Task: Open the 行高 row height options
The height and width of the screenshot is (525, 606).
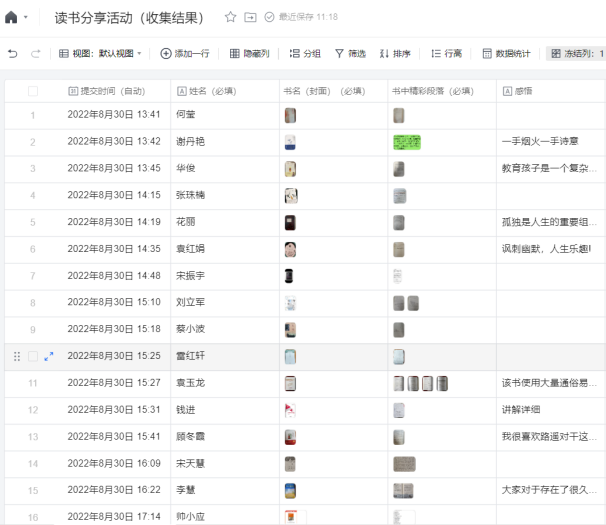Action: (x=445, y=53)
